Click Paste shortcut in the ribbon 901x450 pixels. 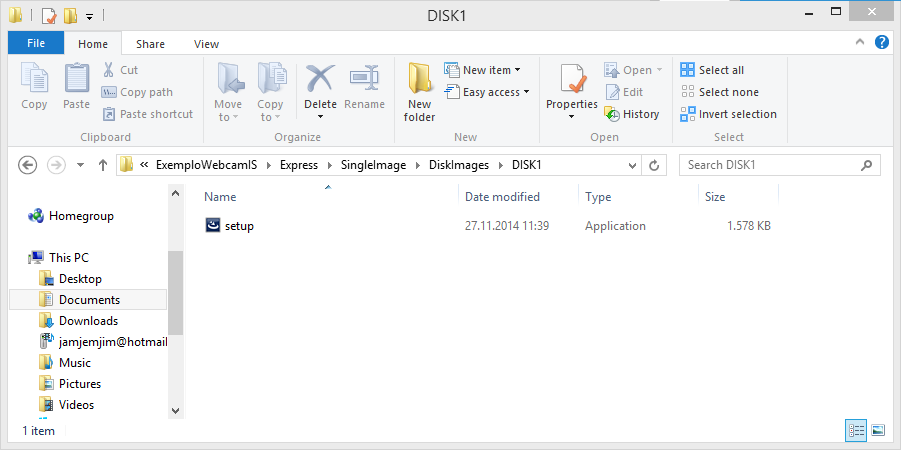pos(148,114)
